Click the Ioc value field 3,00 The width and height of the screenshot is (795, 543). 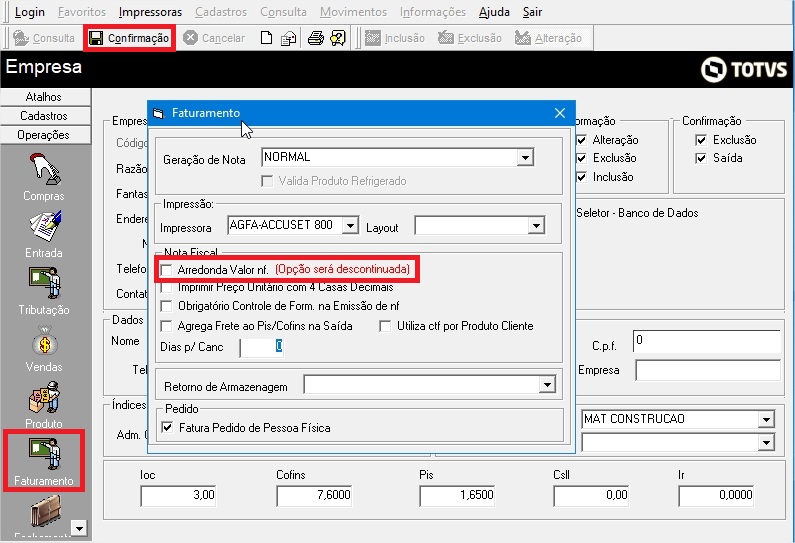(x=179, y=495)
